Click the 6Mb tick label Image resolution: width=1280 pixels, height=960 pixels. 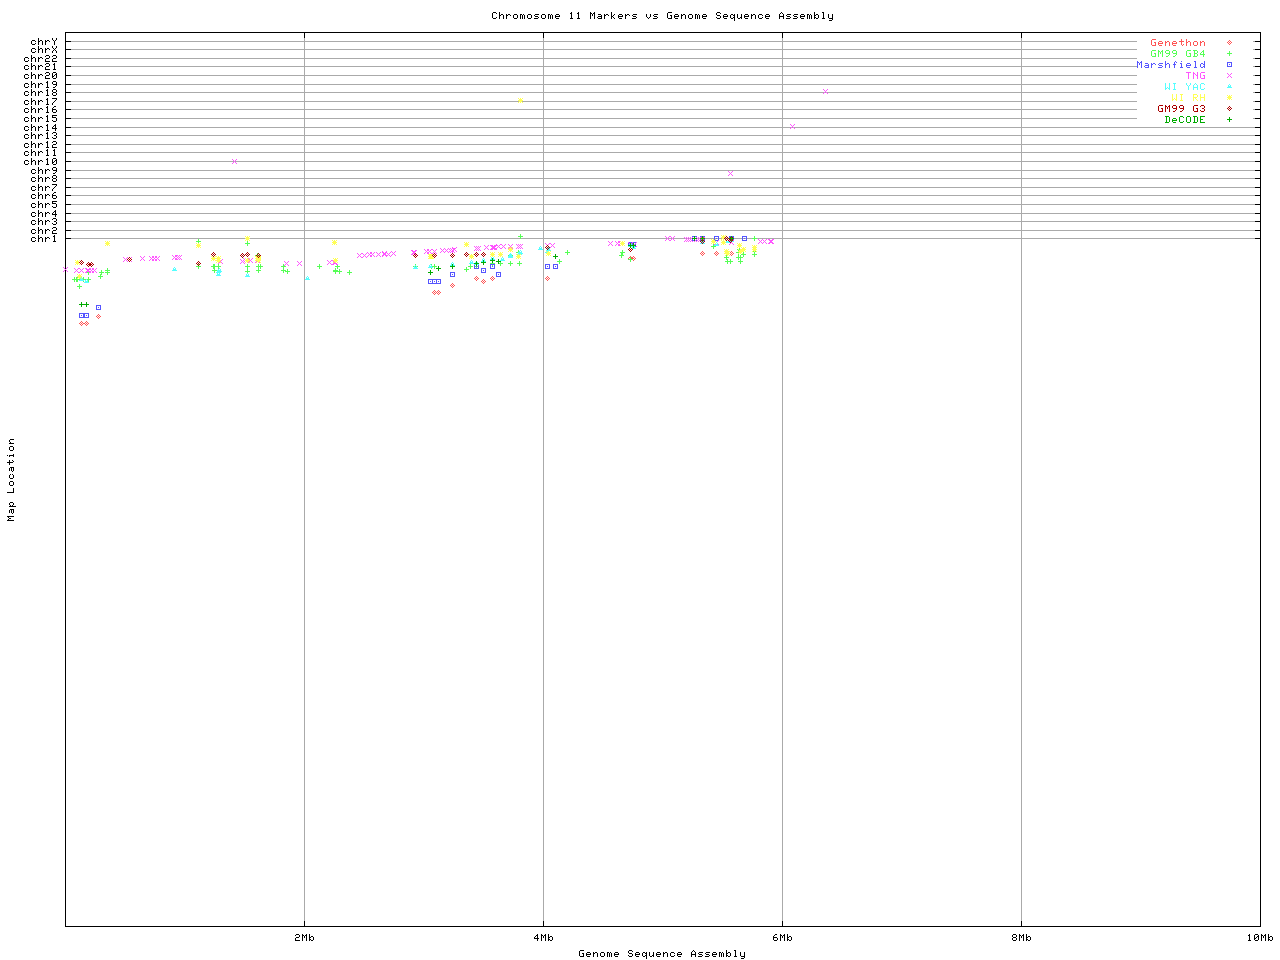pyautogui.click(x=782, y=937)
